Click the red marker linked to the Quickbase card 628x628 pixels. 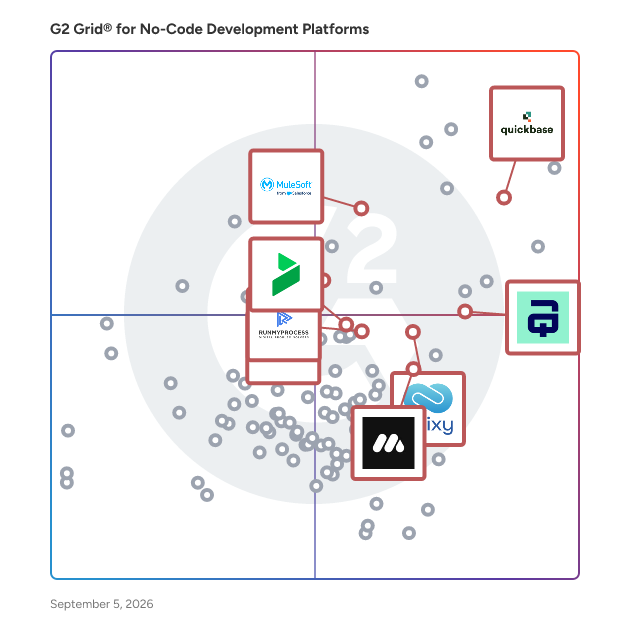point(504,197)
